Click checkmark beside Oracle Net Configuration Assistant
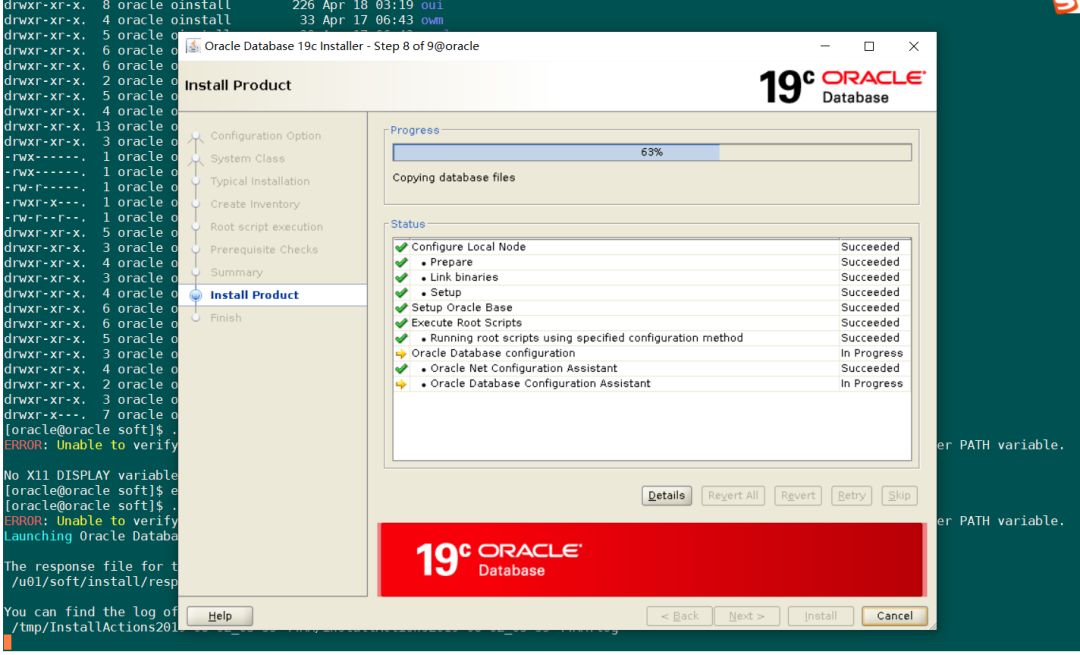The image size is (1080, 655). coord(401,368)
